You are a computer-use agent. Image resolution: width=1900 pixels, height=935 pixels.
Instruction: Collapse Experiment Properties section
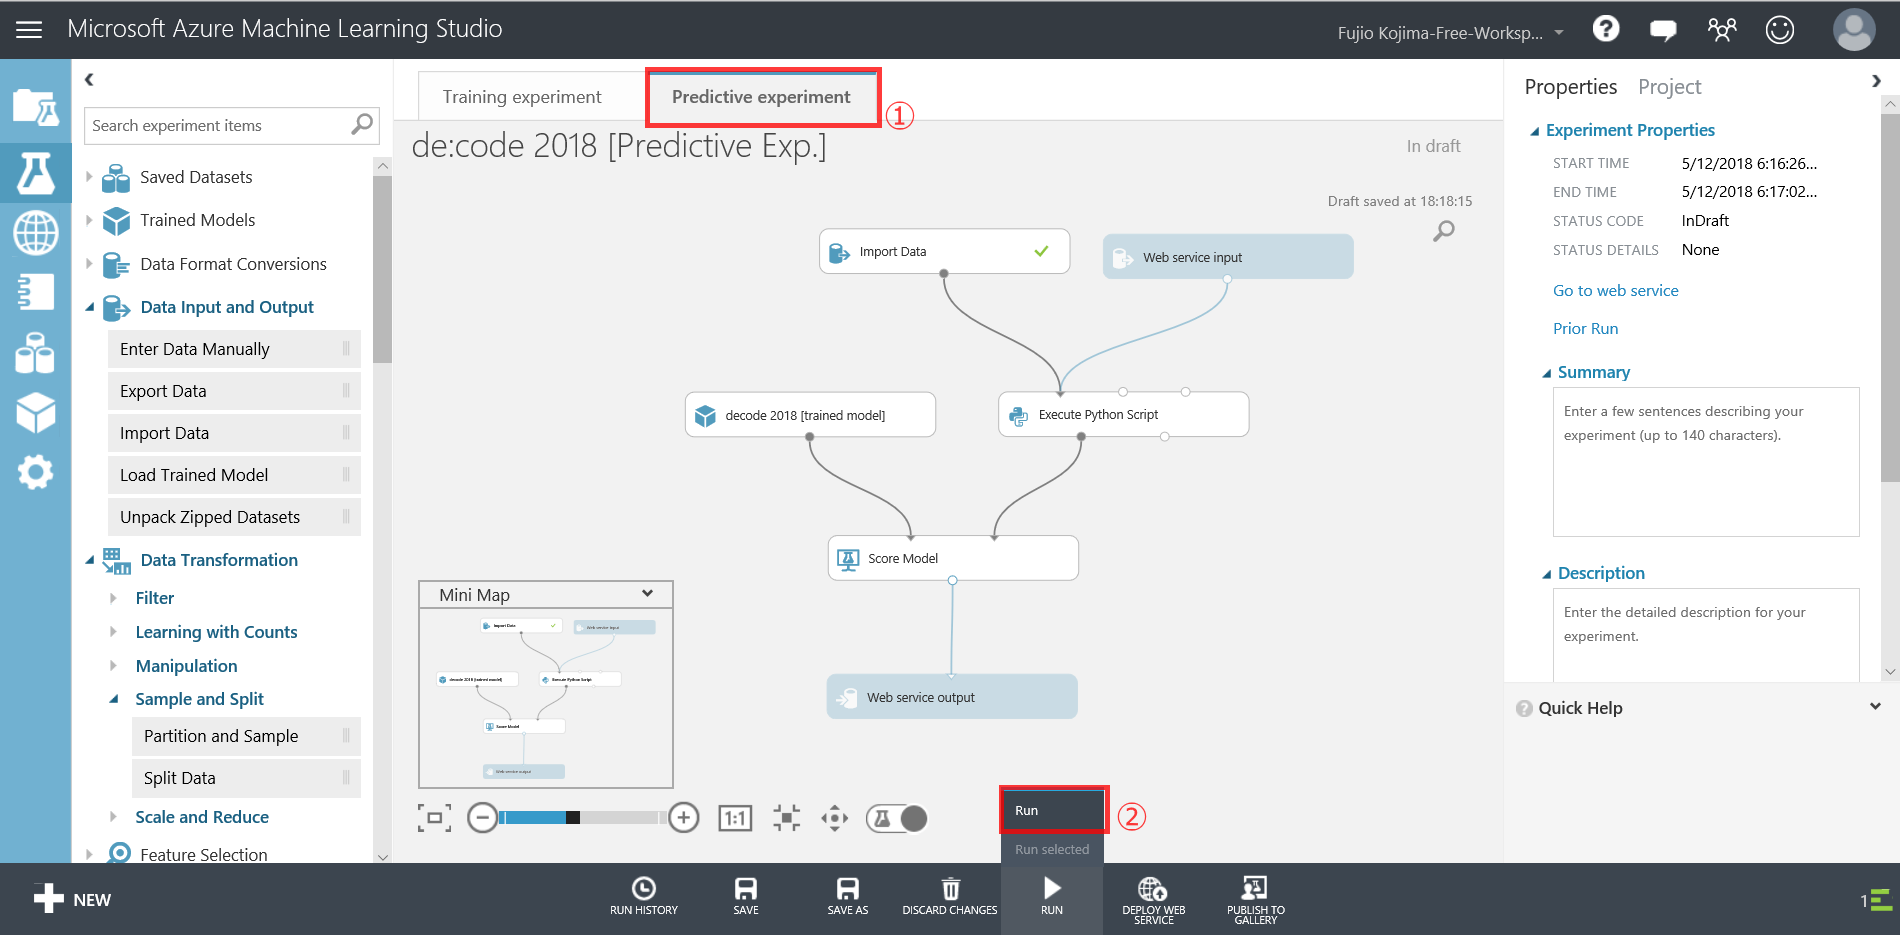(x=1535, y=131)
